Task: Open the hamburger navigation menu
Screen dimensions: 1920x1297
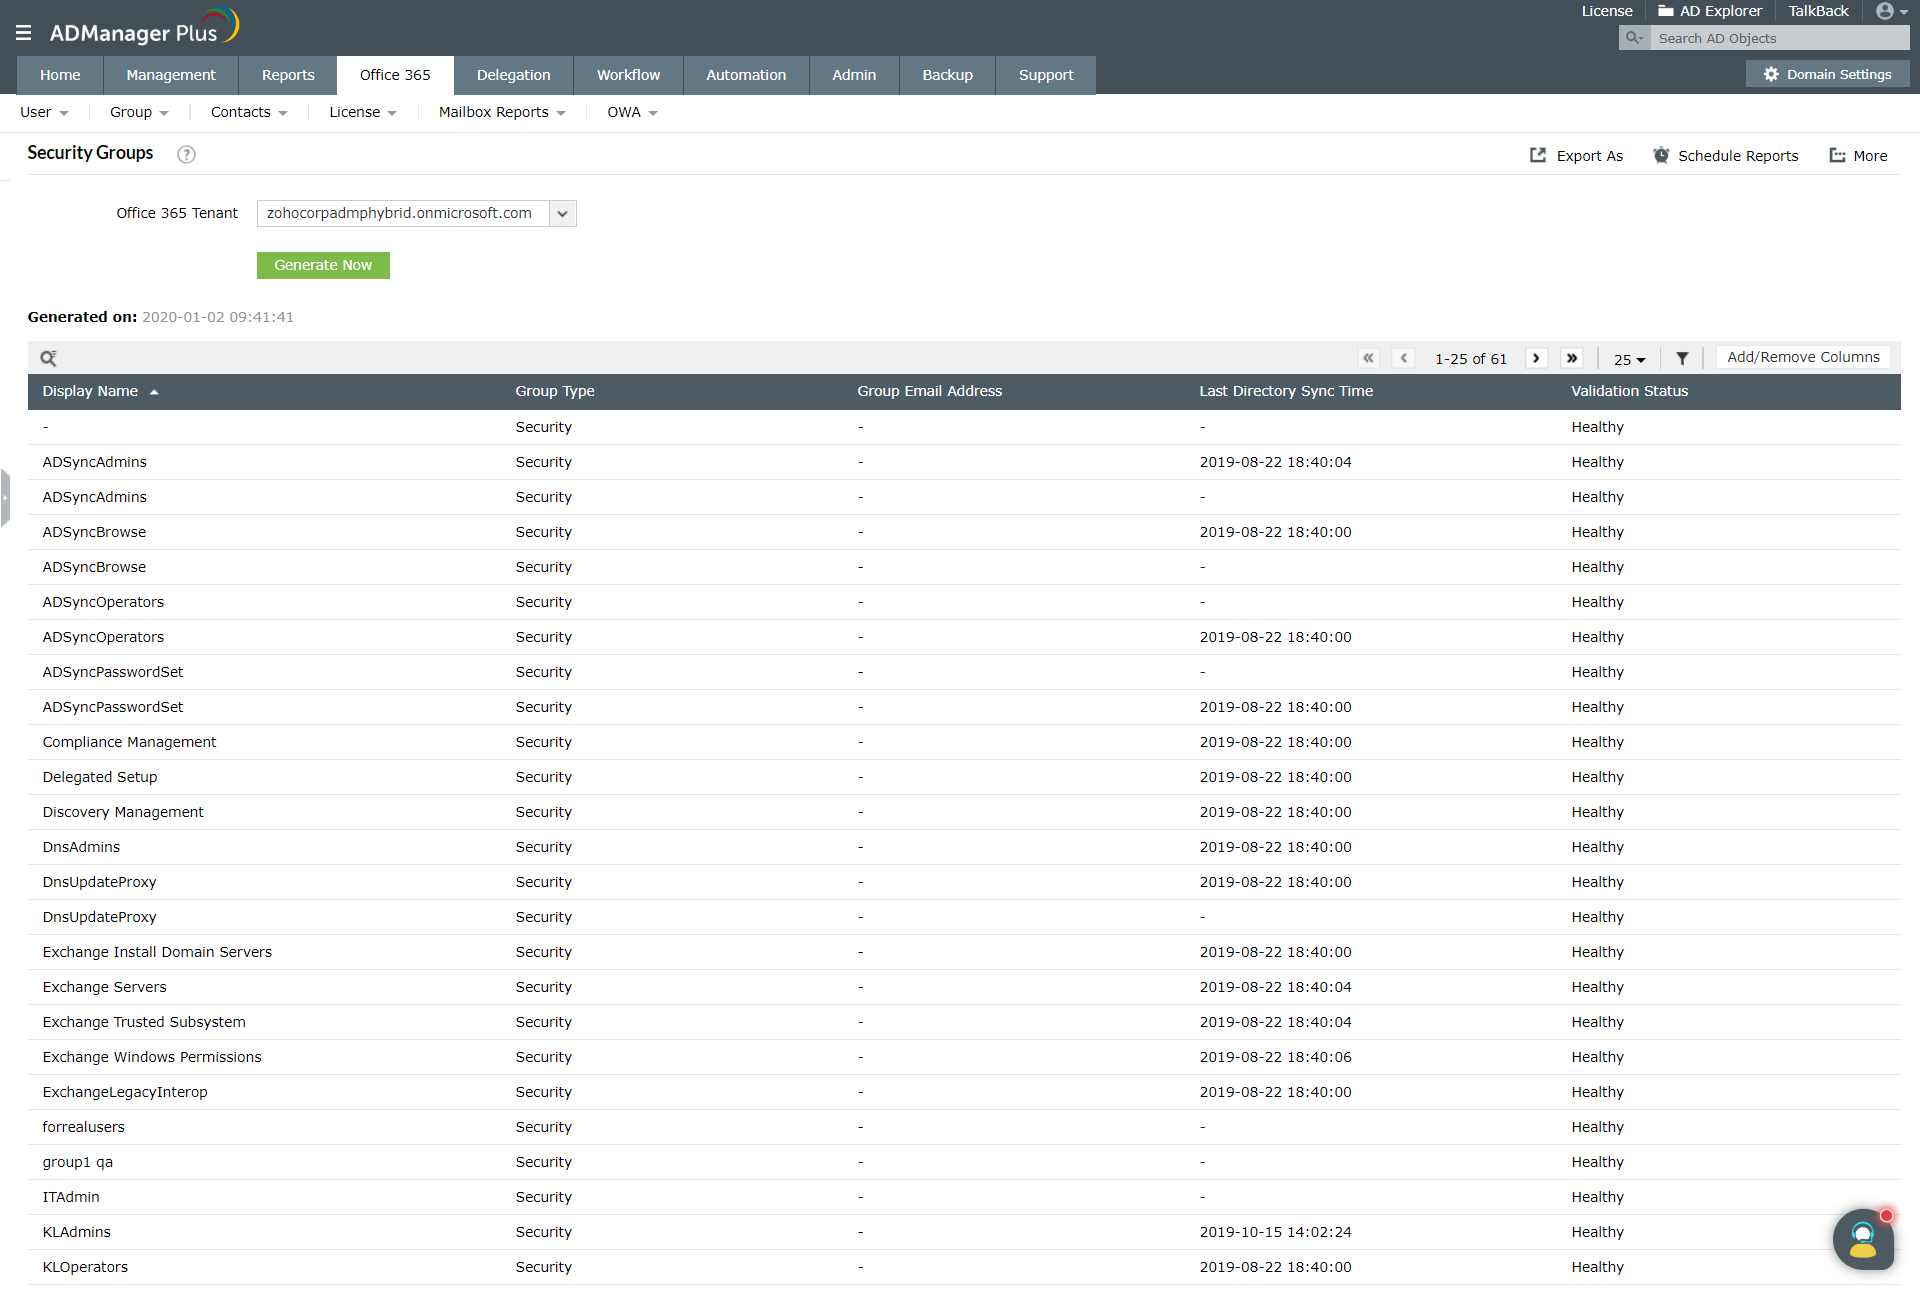Action: tap(23, 31)
